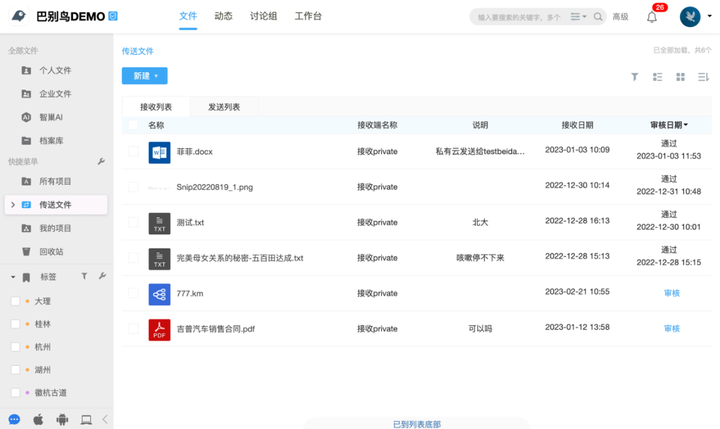Screen dimensions: 720x429
Task: Open the dropdown arrow next to the avatar
Action: coord(709,16)
